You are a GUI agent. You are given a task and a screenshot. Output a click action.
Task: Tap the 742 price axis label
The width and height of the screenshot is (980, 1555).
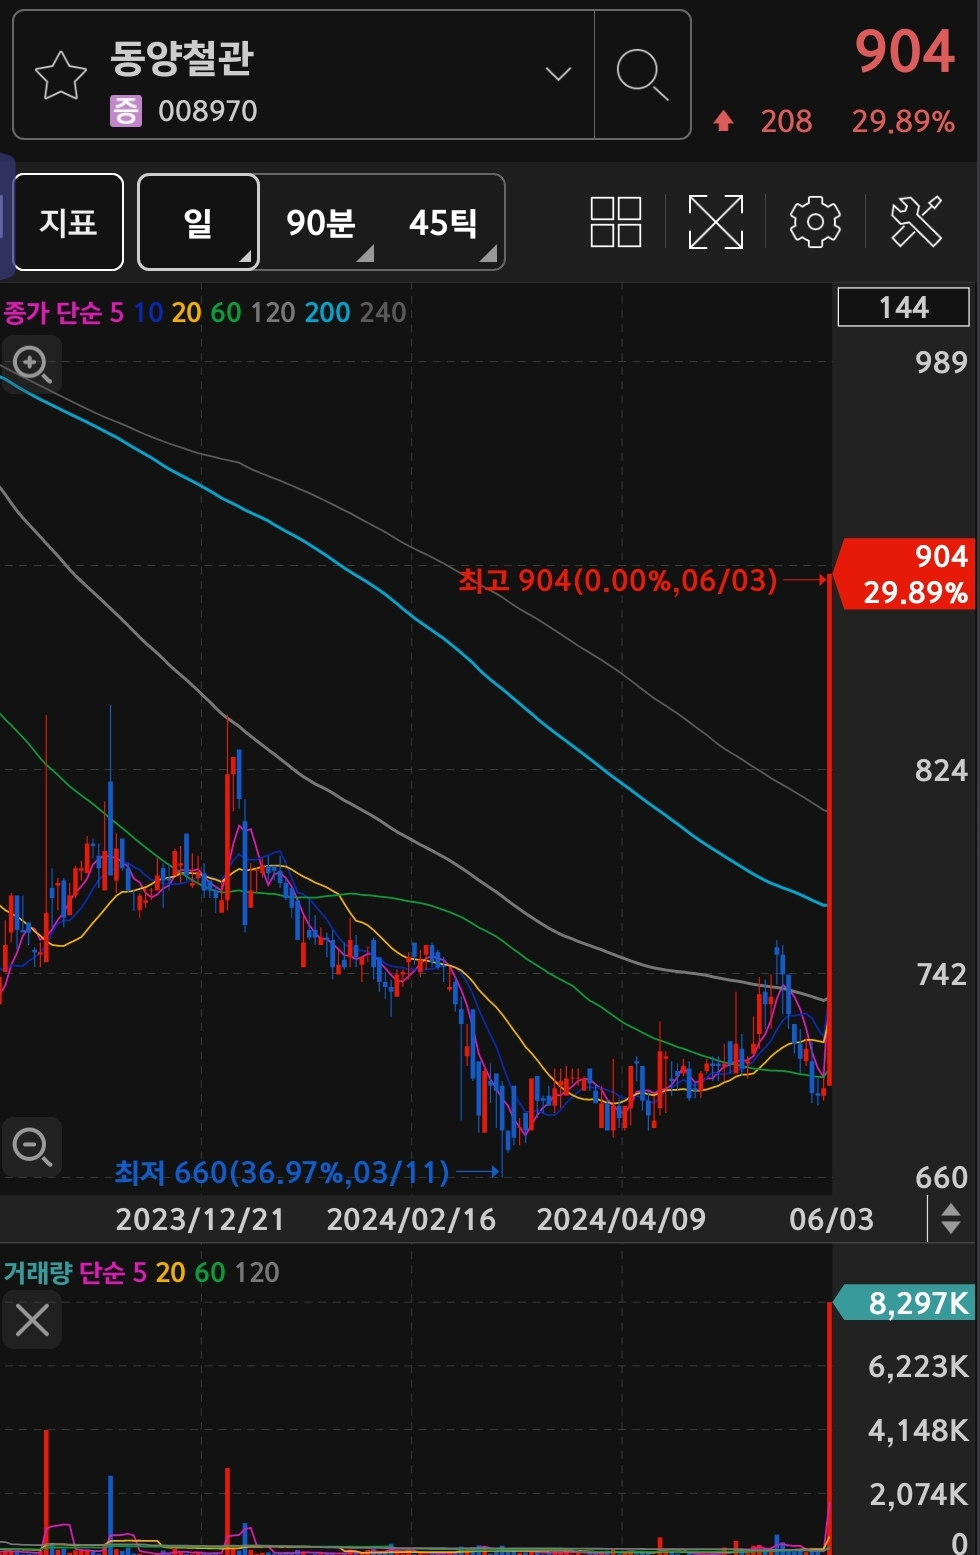(941, 974)
